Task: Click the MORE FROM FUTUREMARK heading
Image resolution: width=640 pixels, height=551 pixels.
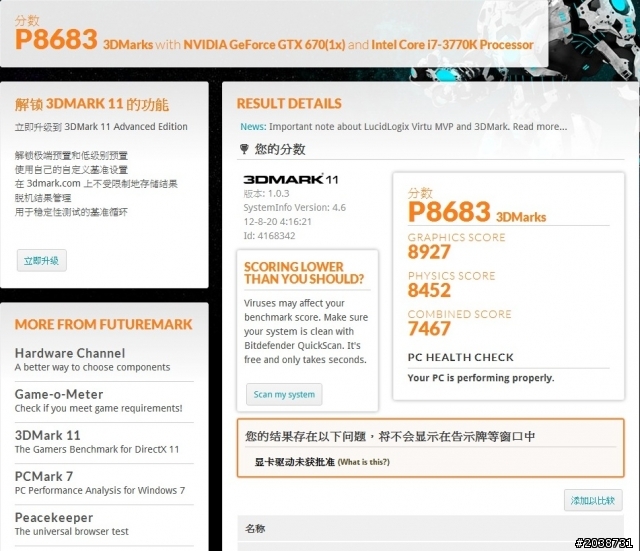Action: (103, 324)
